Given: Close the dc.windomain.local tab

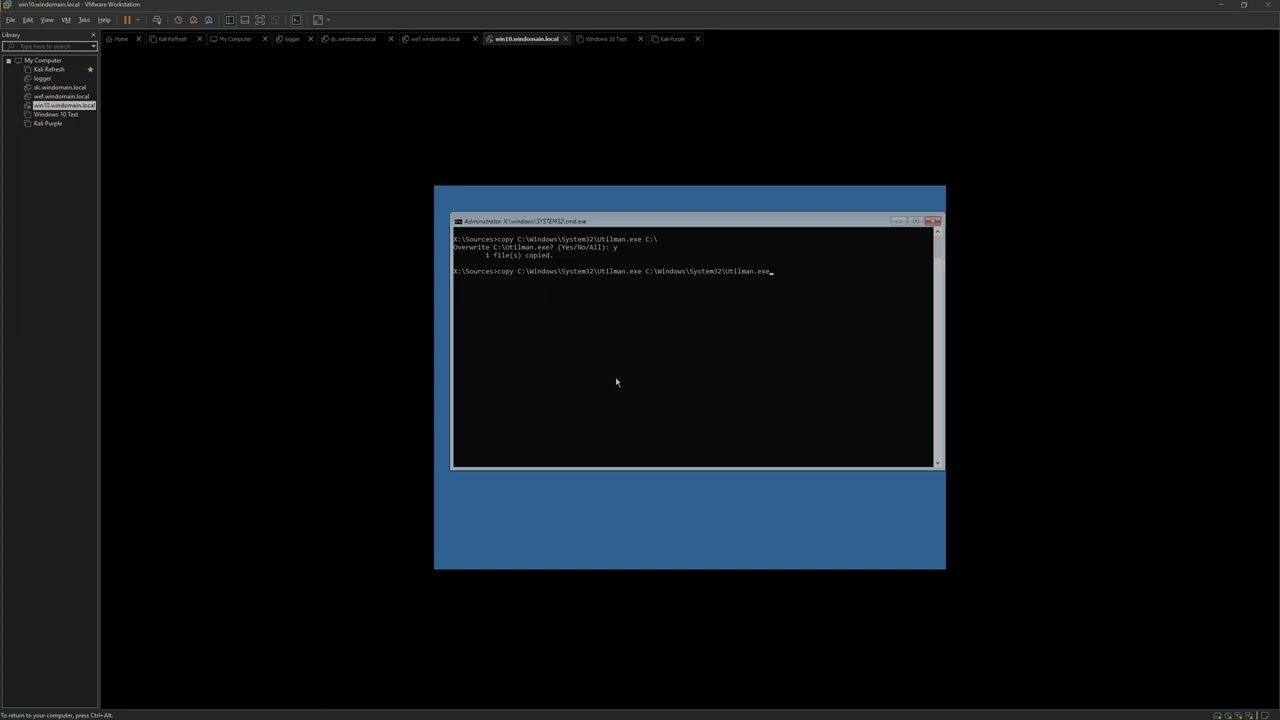Looking at the screenshot, I should [x=391, y=39].
